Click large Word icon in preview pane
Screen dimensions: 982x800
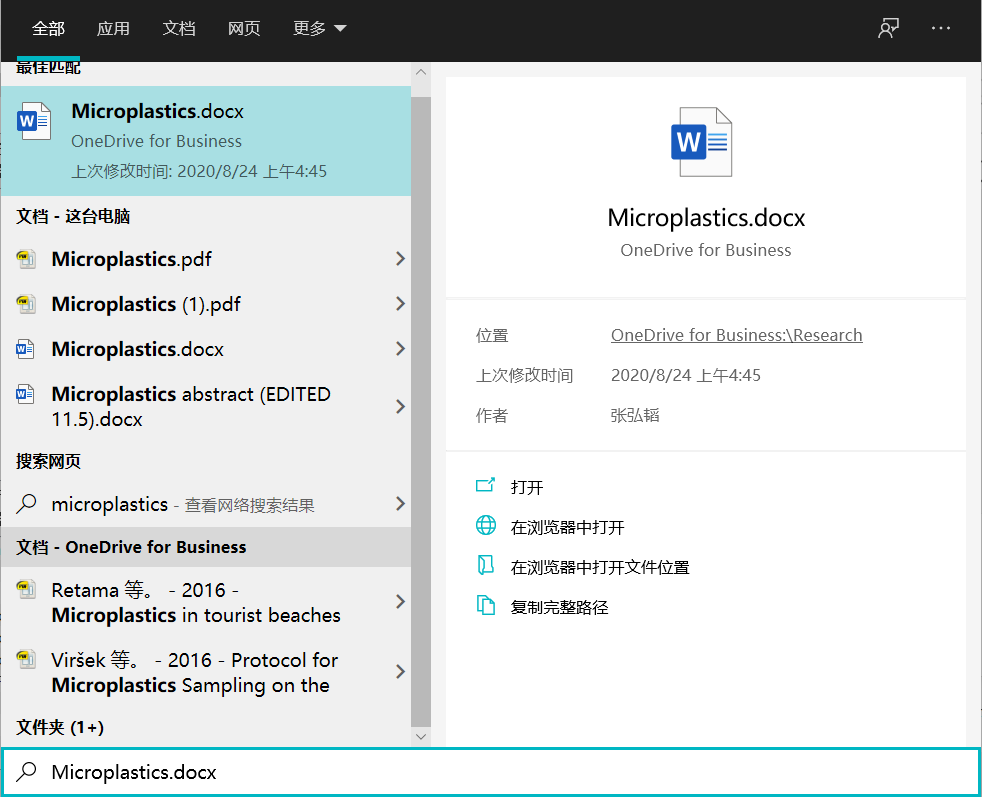coord(701,142)
